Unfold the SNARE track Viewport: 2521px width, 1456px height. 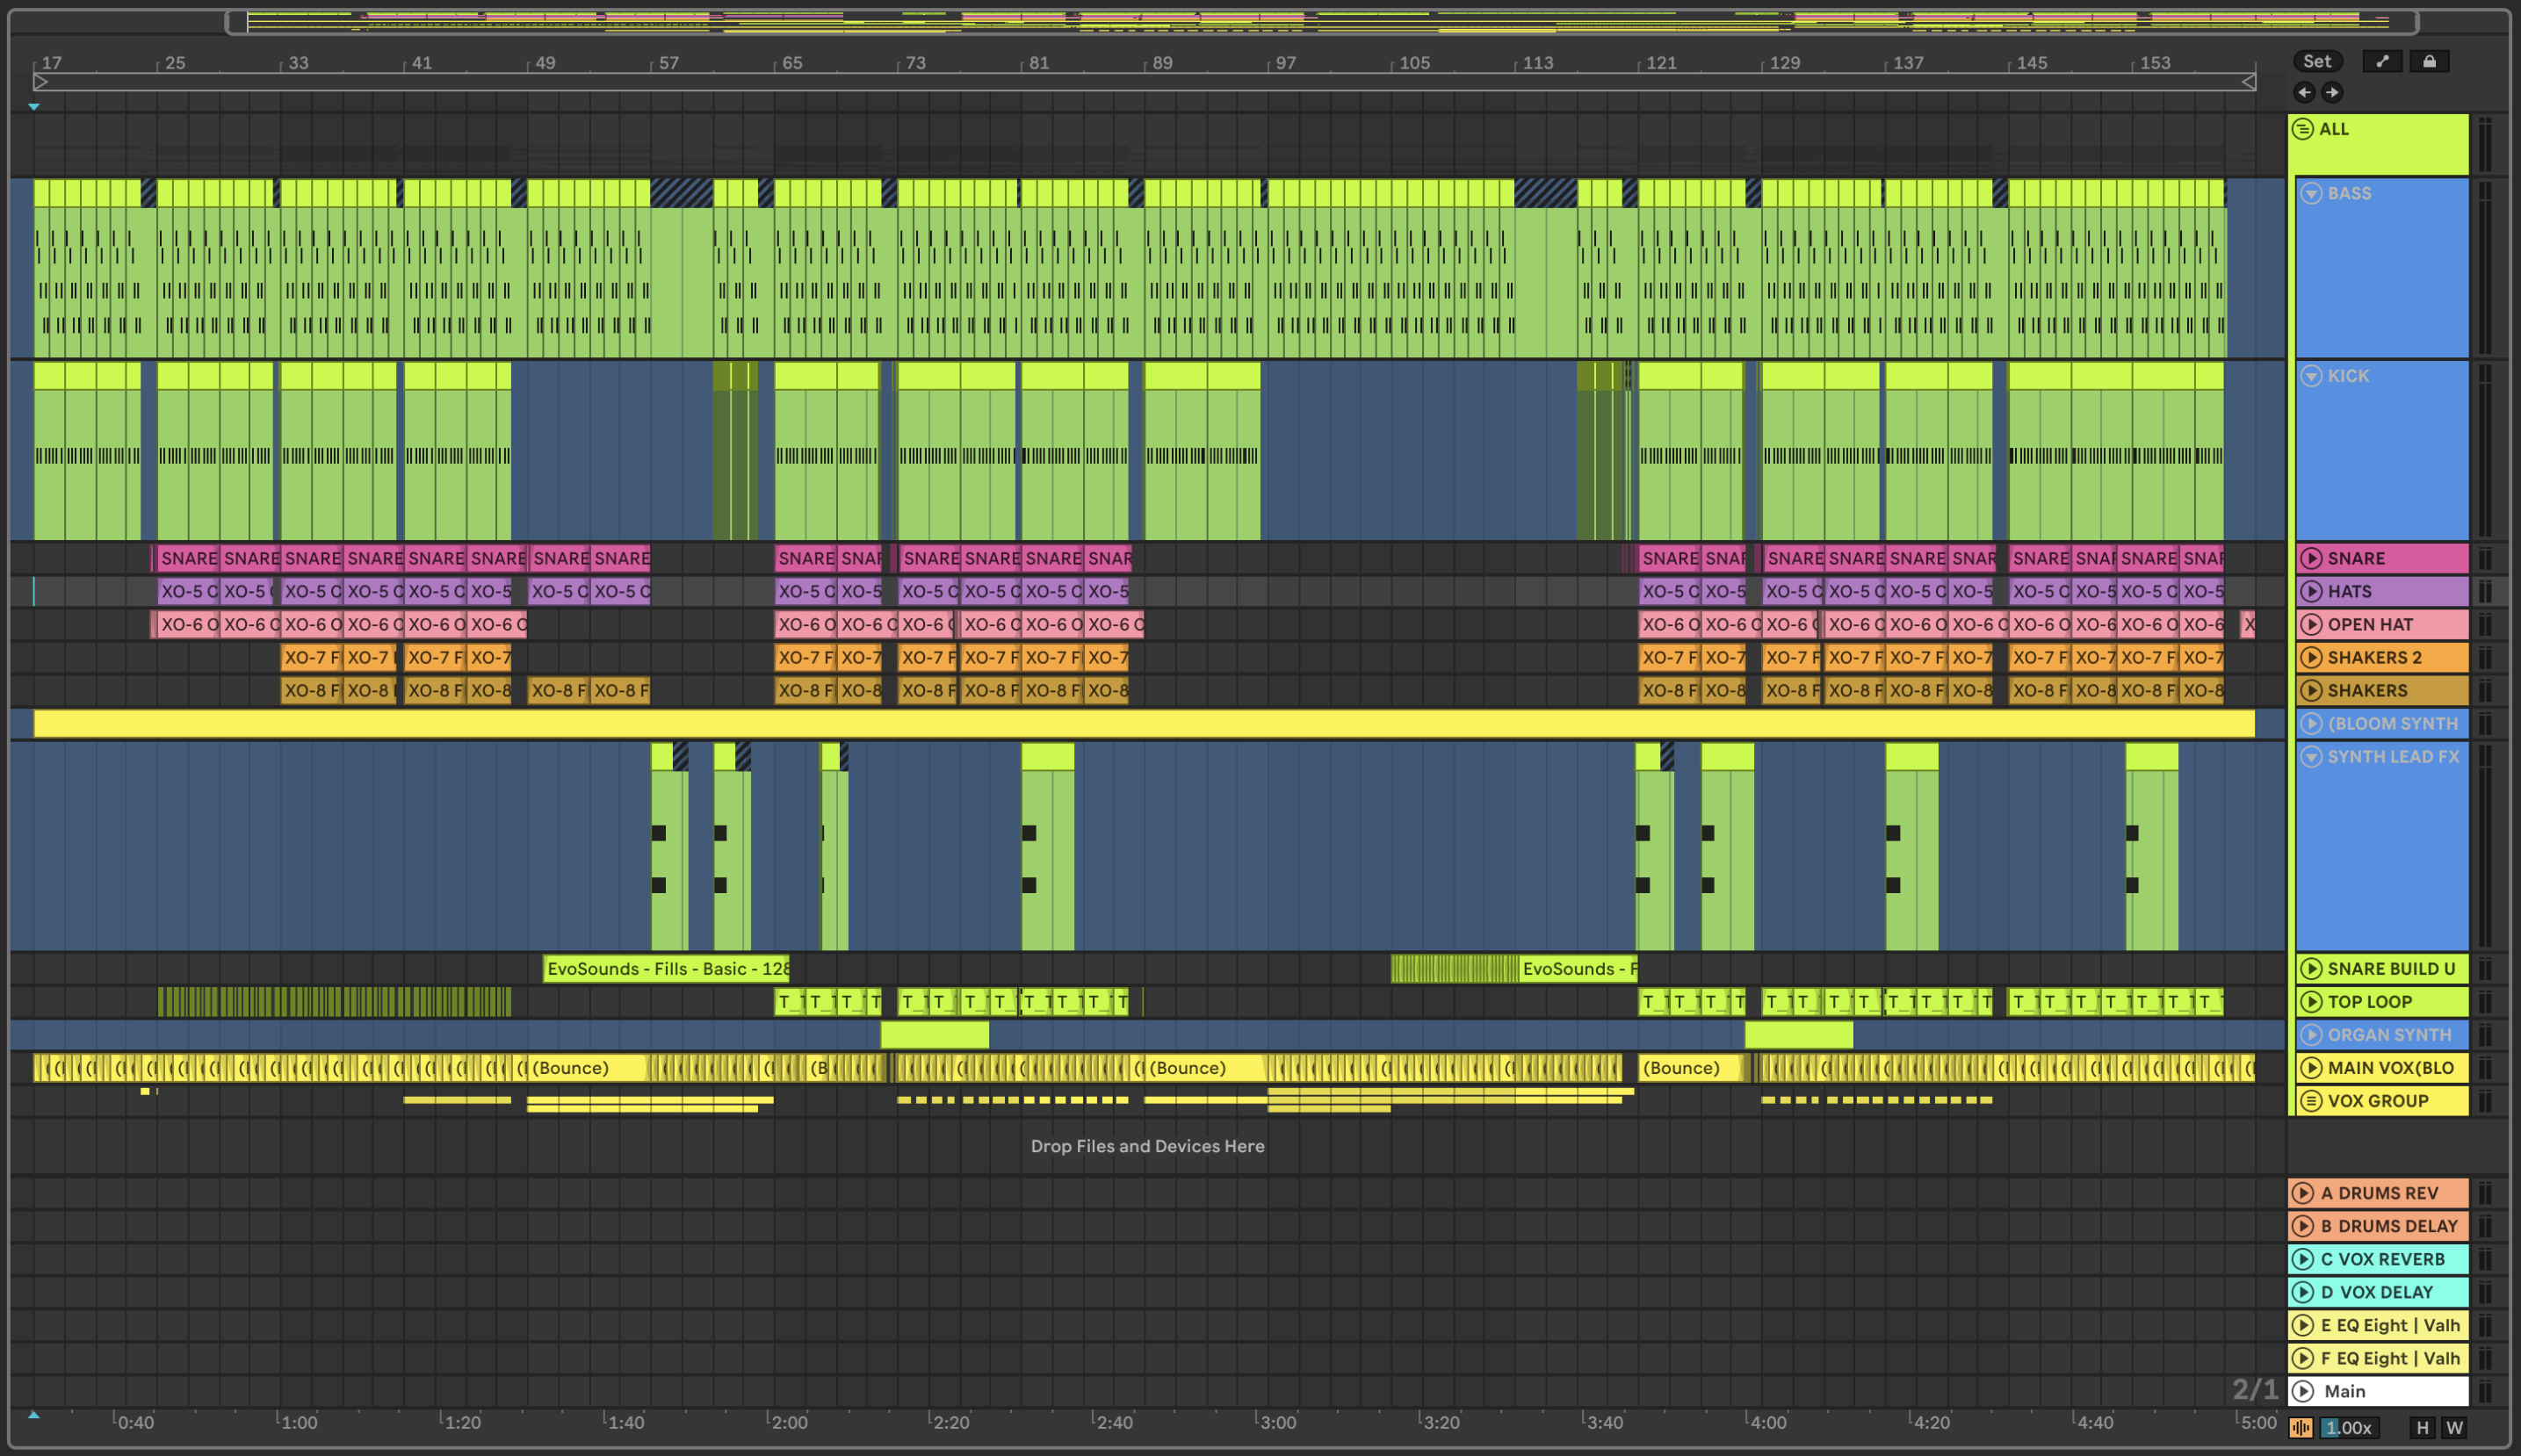[x=2311, y=558]
